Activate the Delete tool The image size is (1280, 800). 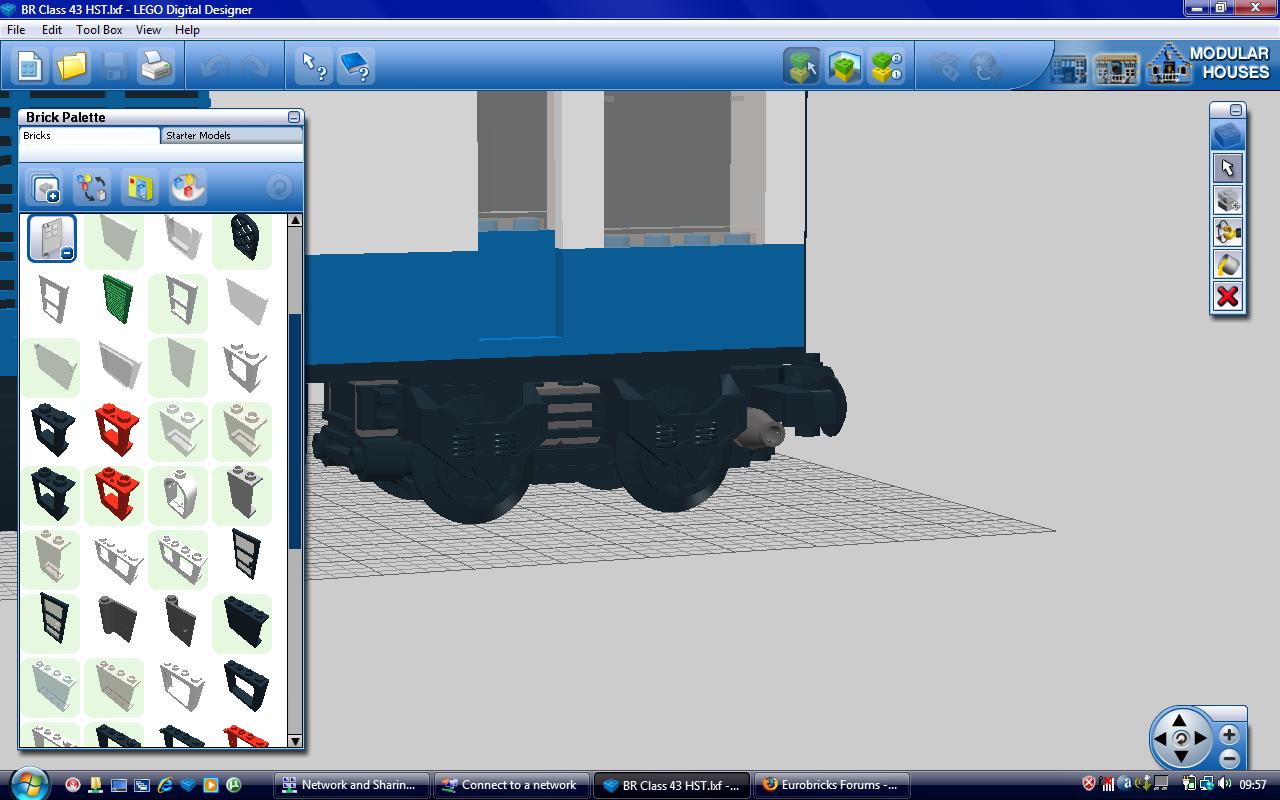point(1228,296)
